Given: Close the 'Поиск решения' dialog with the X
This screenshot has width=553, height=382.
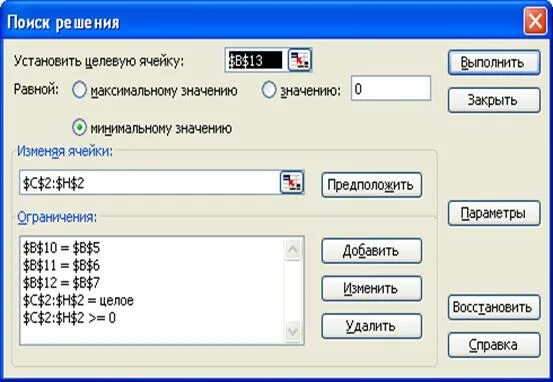Looking at the screenshot, I should 535,21.
